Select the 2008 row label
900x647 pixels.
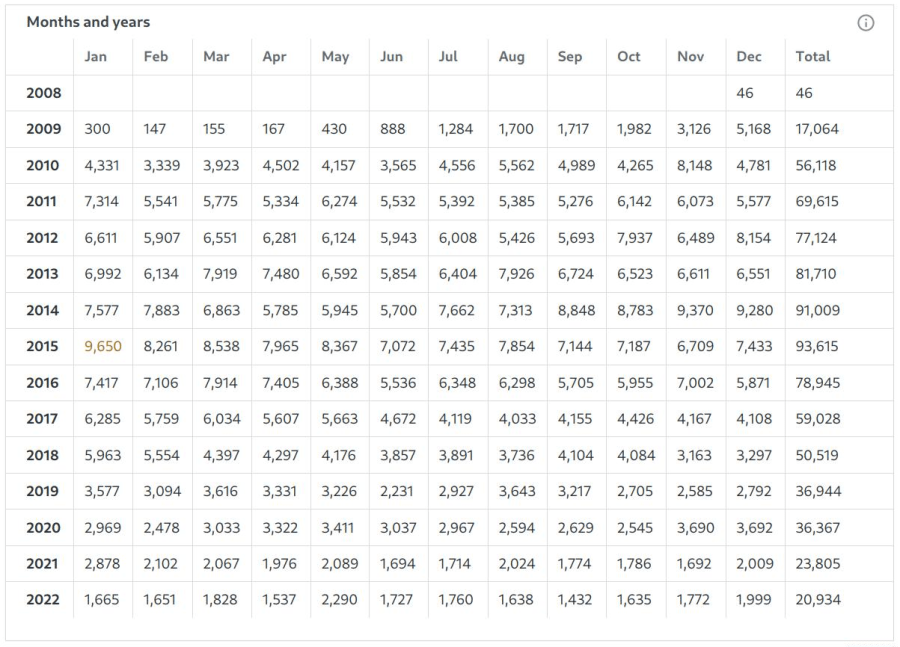pos(46,92)
